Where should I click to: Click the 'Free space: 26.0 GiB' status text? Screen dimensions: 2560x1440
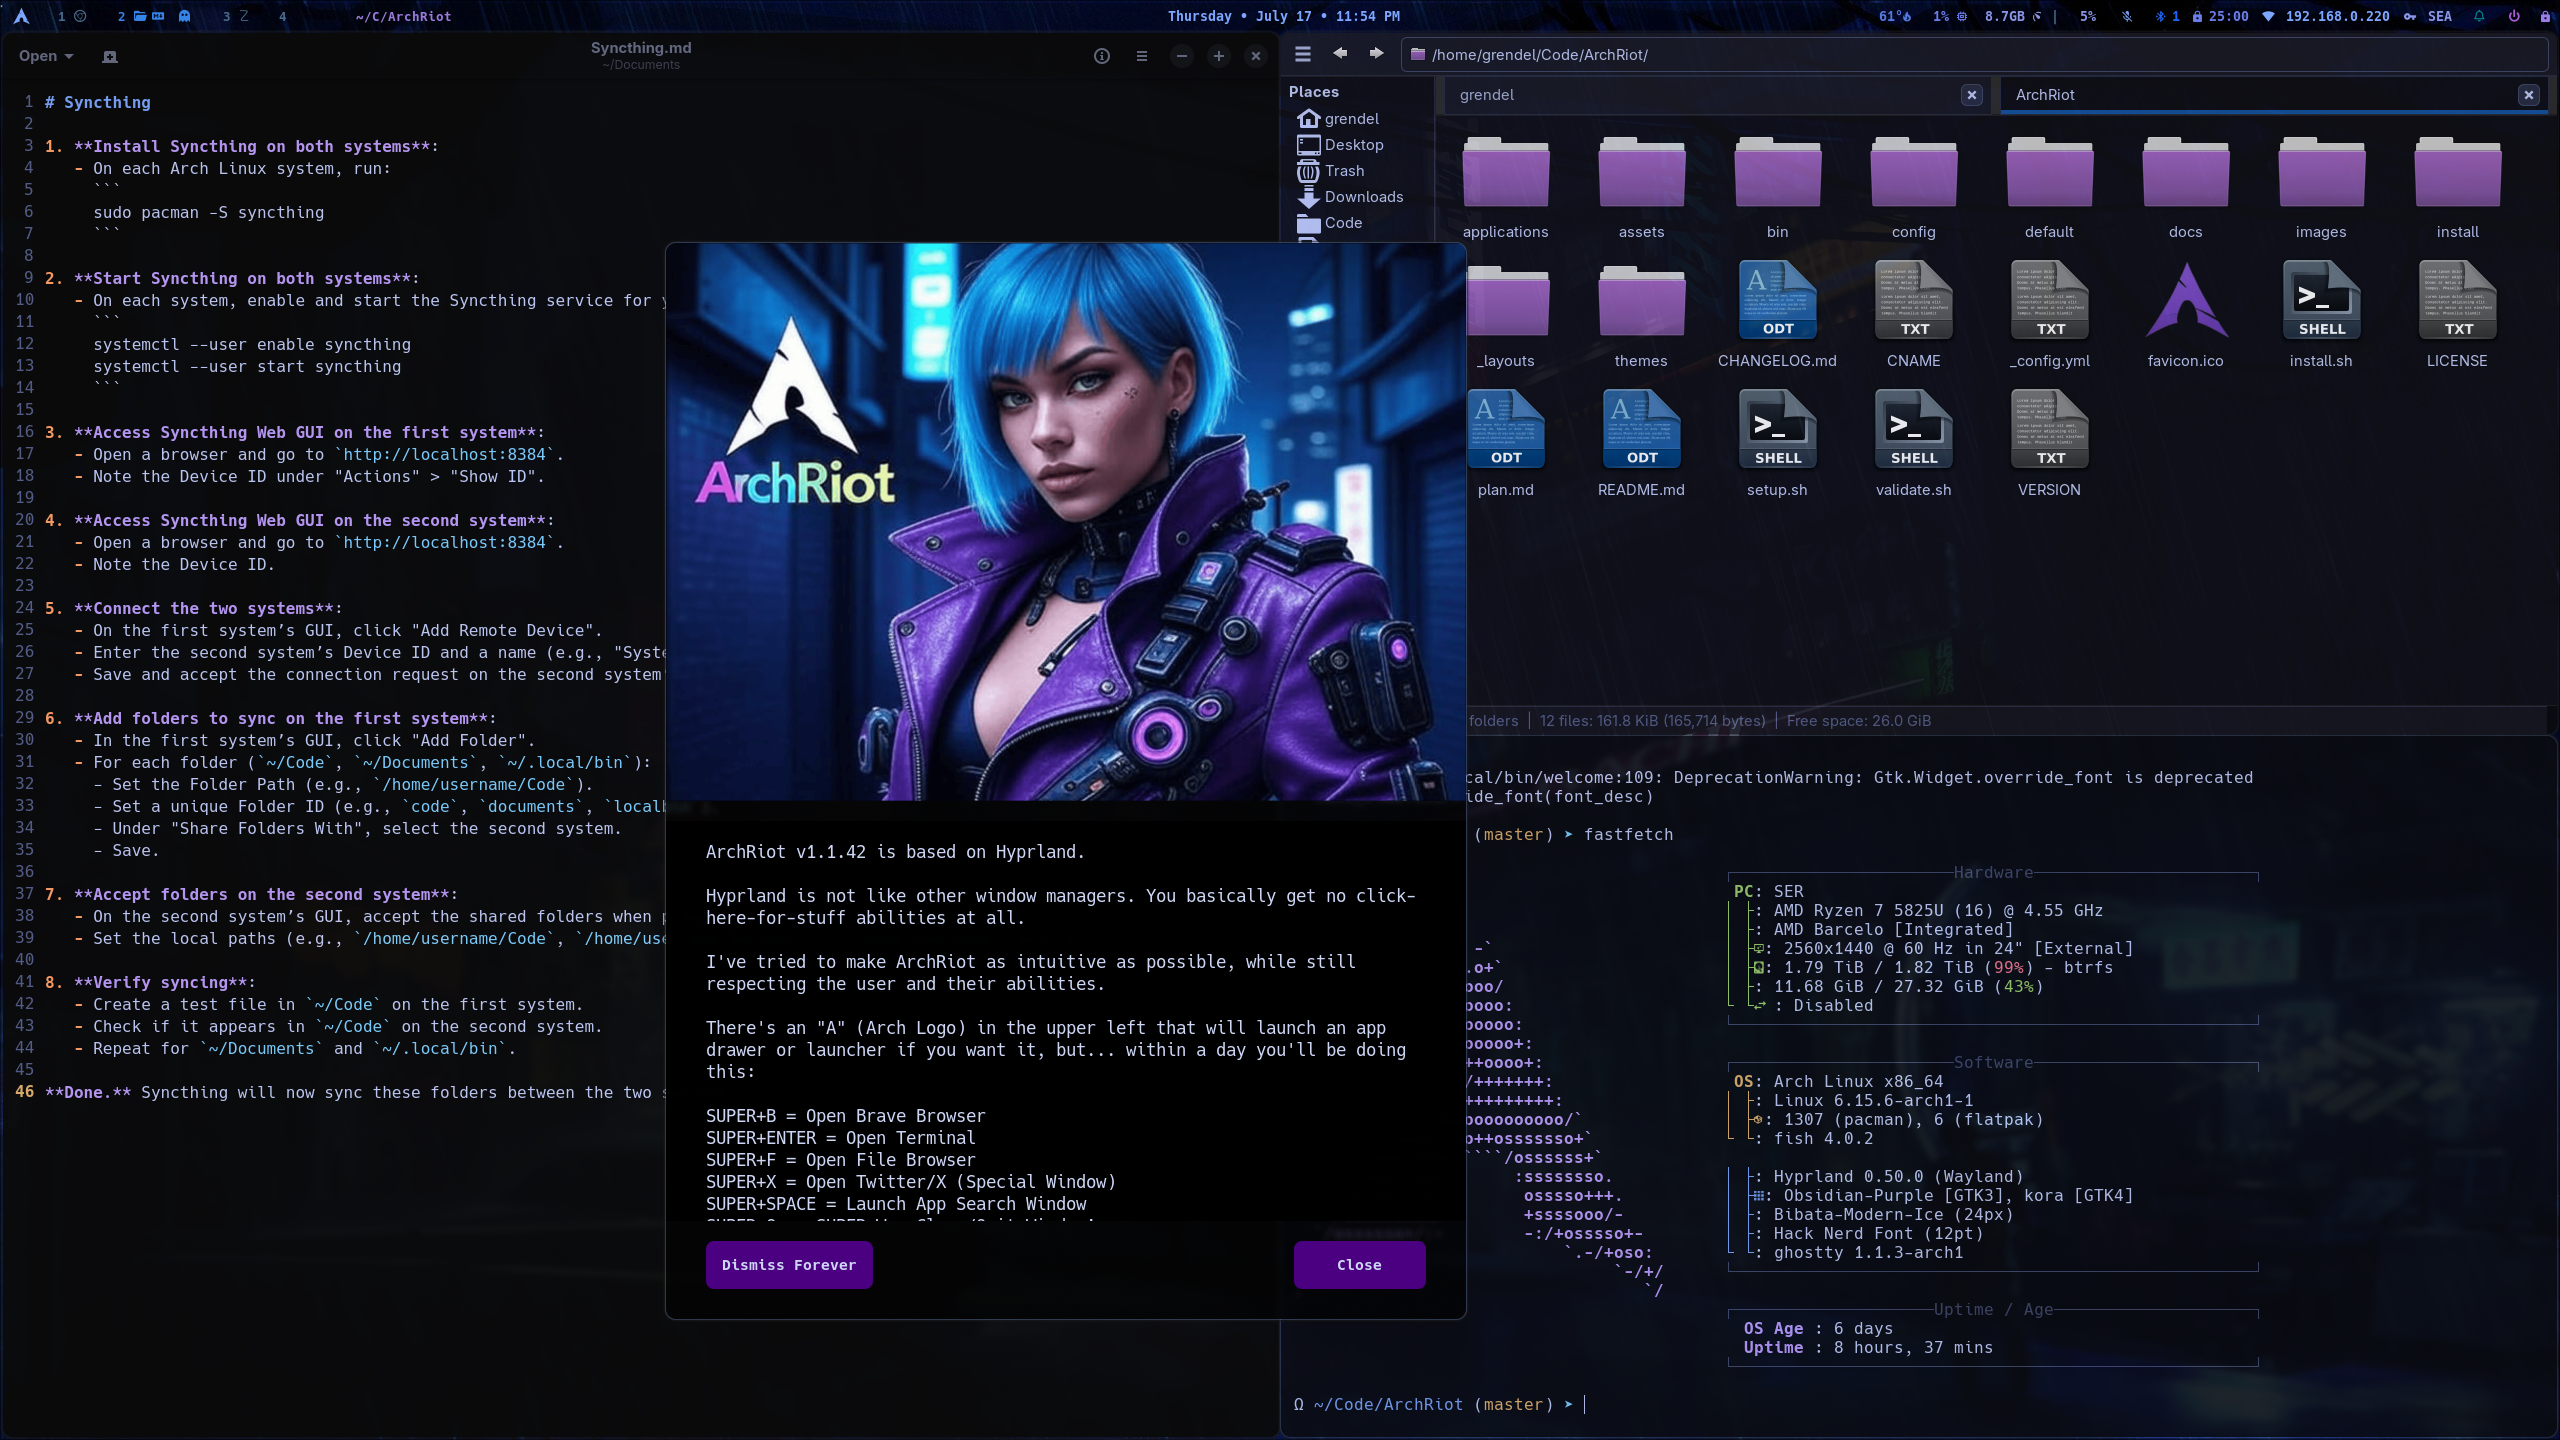pyautogui.click(x=1859, y=720)
